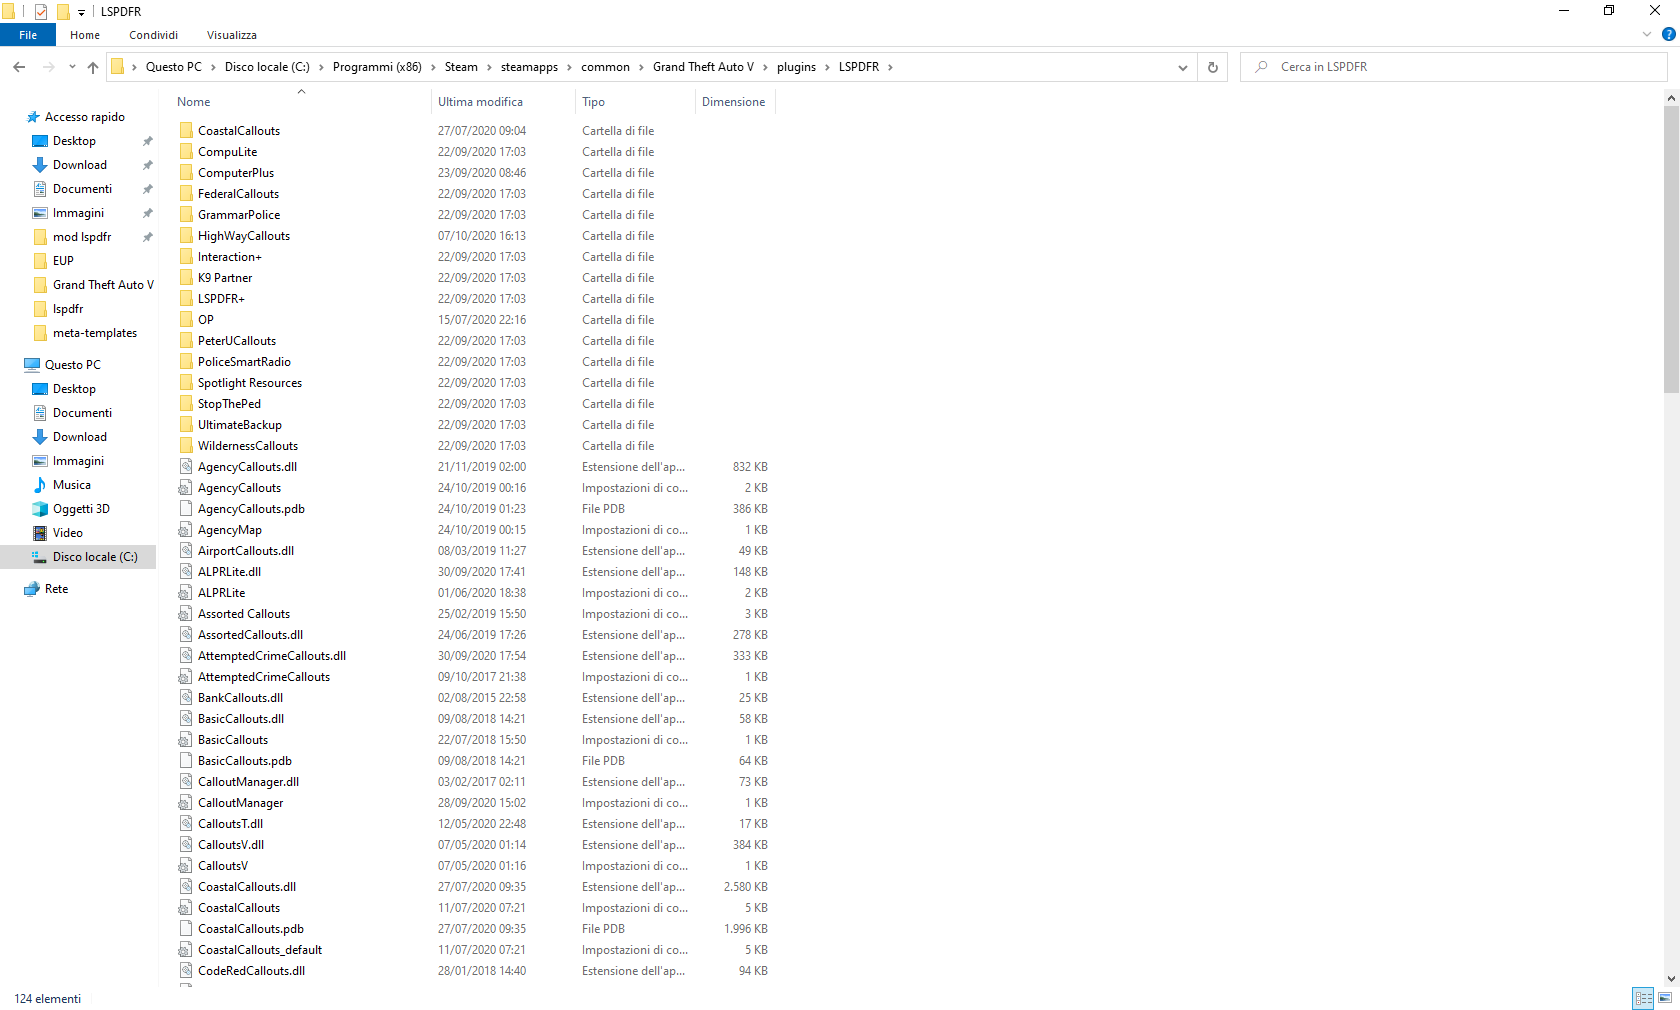This screenshot has width=1680, height=1010.
Task: Sort files by the Dimensione column
Action: point(735,102)
